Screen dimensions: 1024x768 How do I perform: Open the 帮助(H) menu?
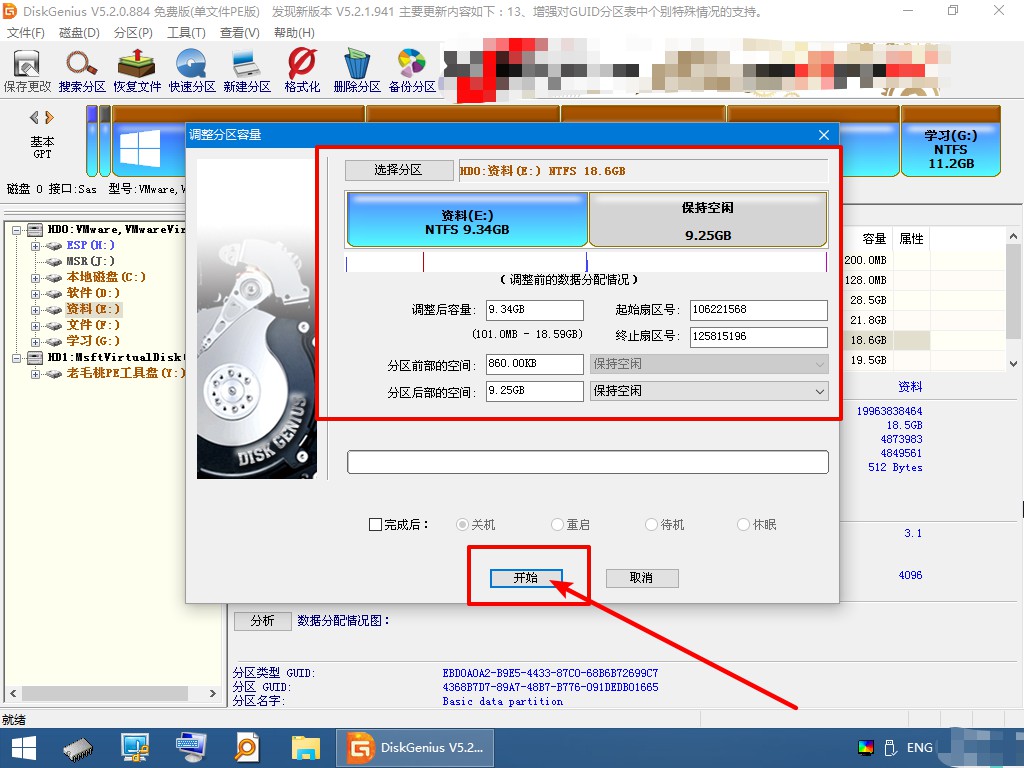click(x=294, y=33)
